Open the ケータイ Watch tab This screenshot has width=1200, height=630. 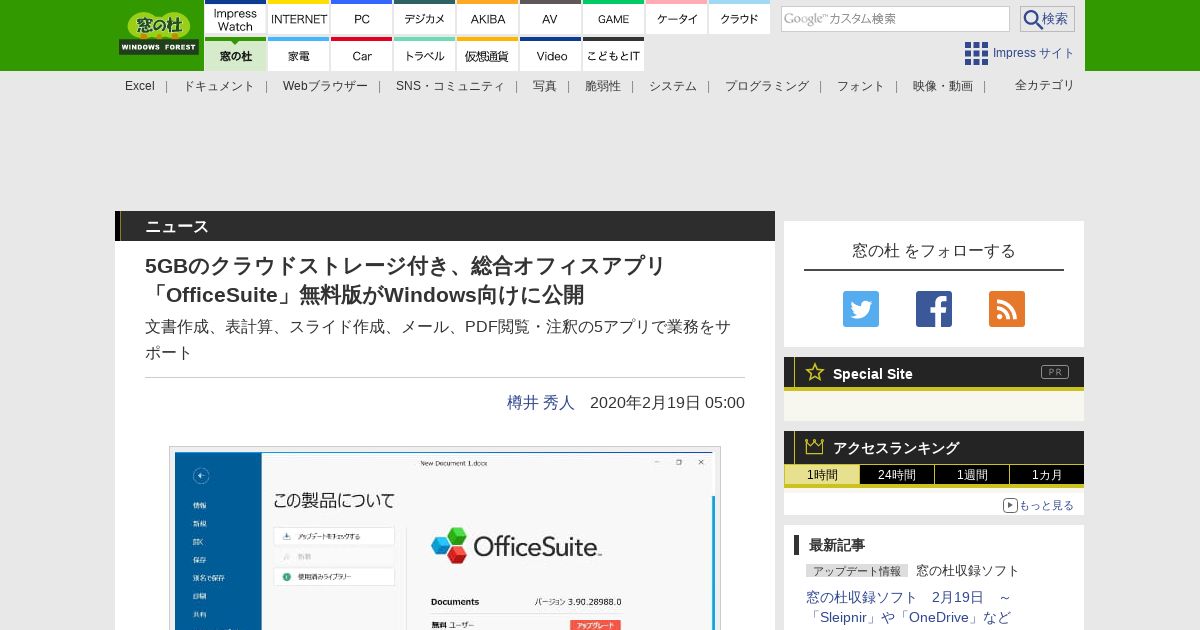coord(677,18)
